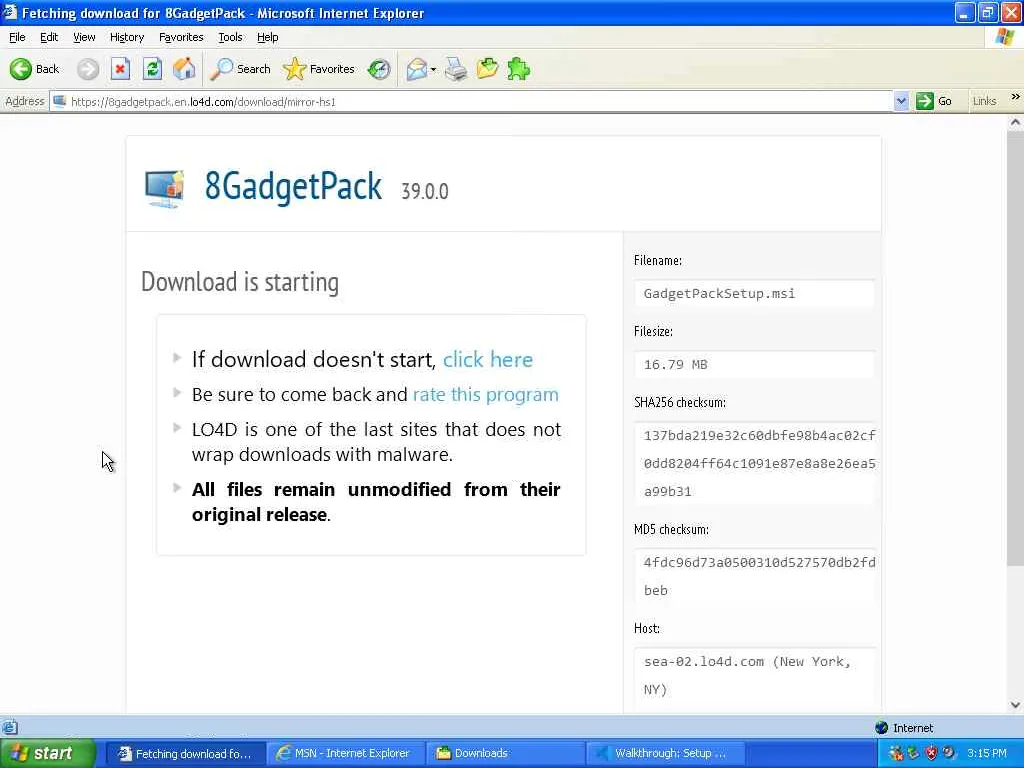This screenshot has width=1024, height=768.
Task: Click the 'Download is starting' heading
Action: [240, 282]
